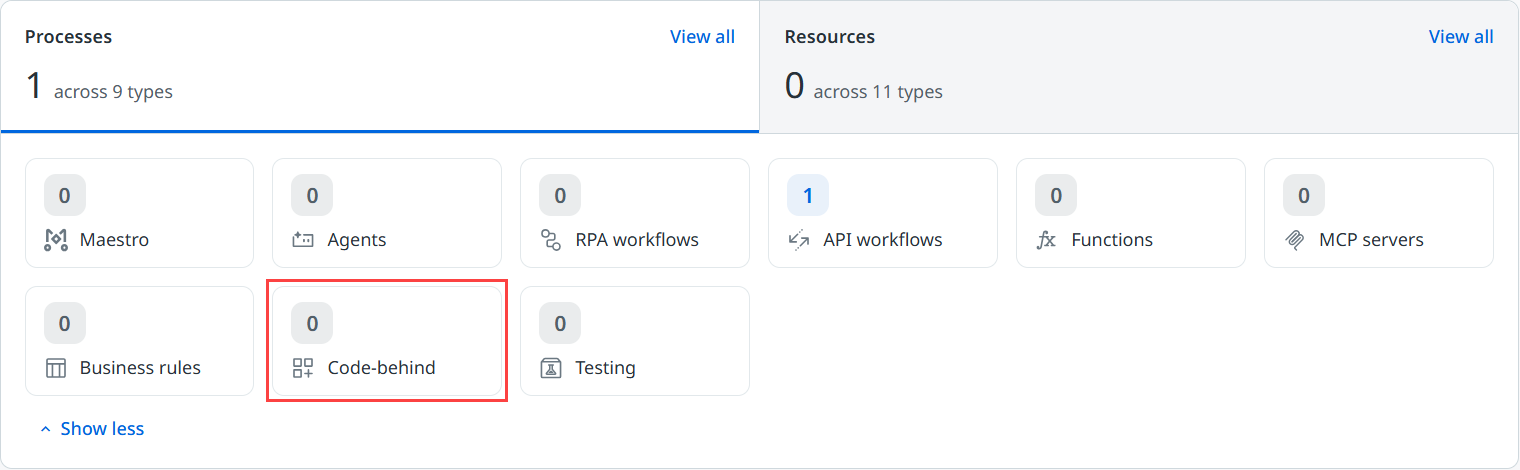1520x470 pixels.
Task: Click the Agents count badge 0
Action: click(312, 195)
